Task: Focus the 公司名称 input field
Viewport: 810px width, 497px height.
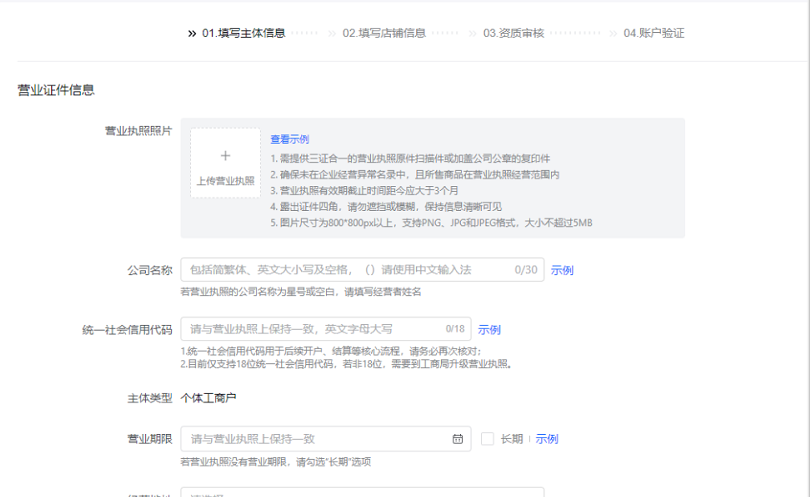Action: (362, 270)
